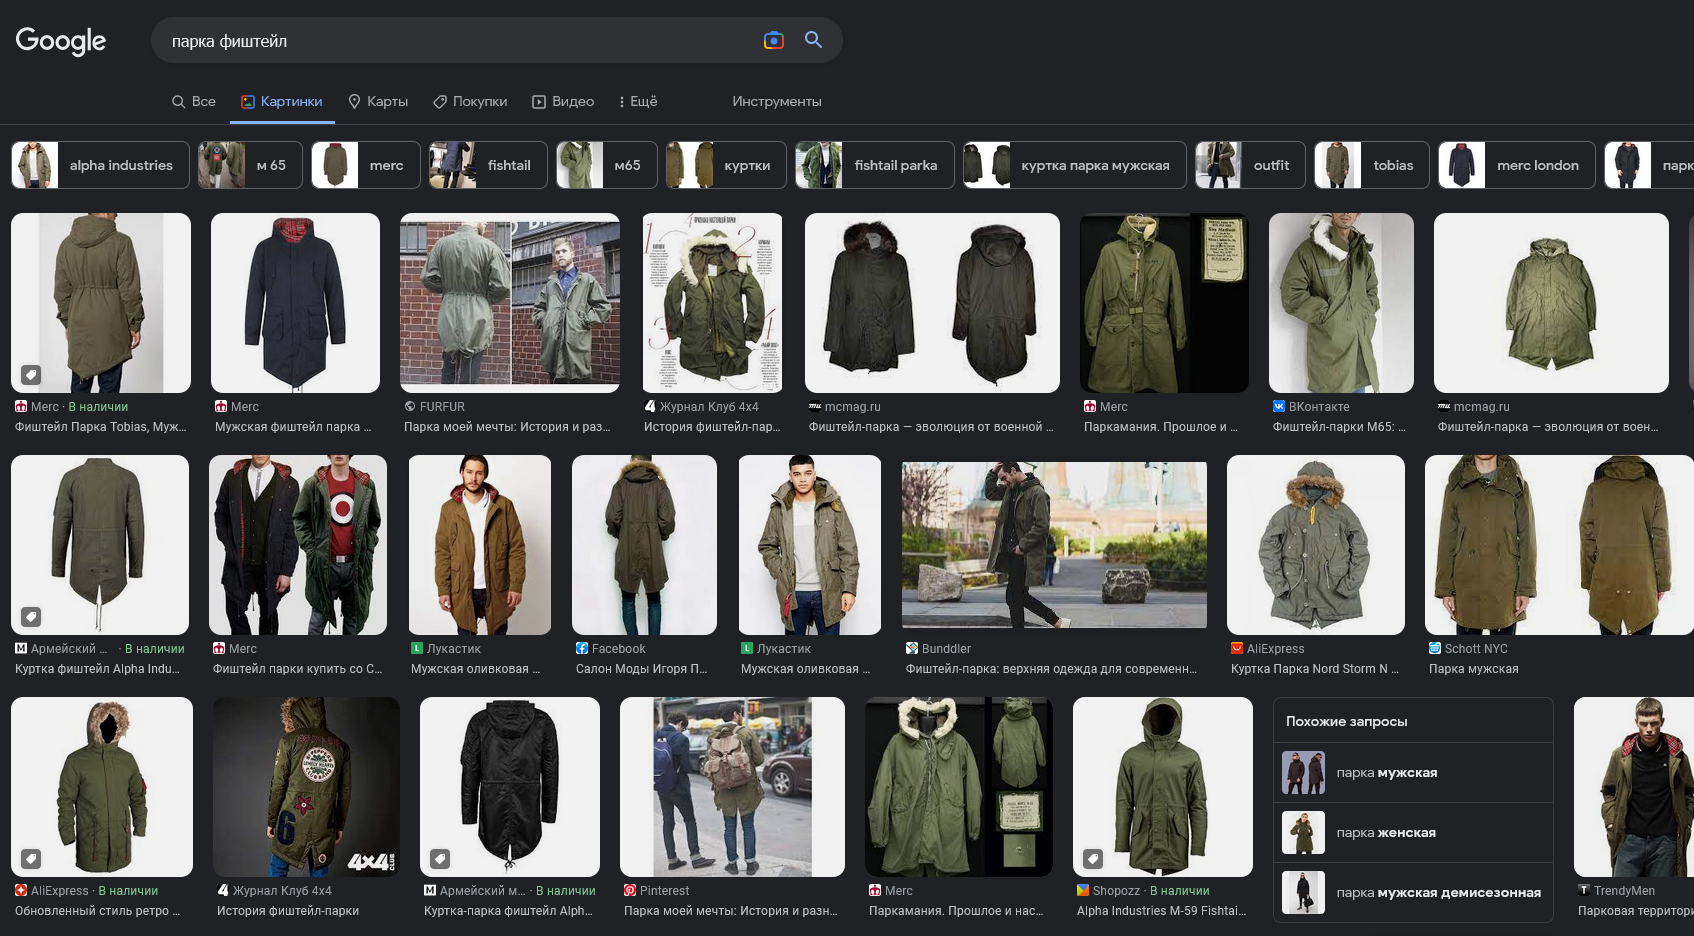Open search by image camera icon
1694x936 pixels.
[x=773, y=40]
